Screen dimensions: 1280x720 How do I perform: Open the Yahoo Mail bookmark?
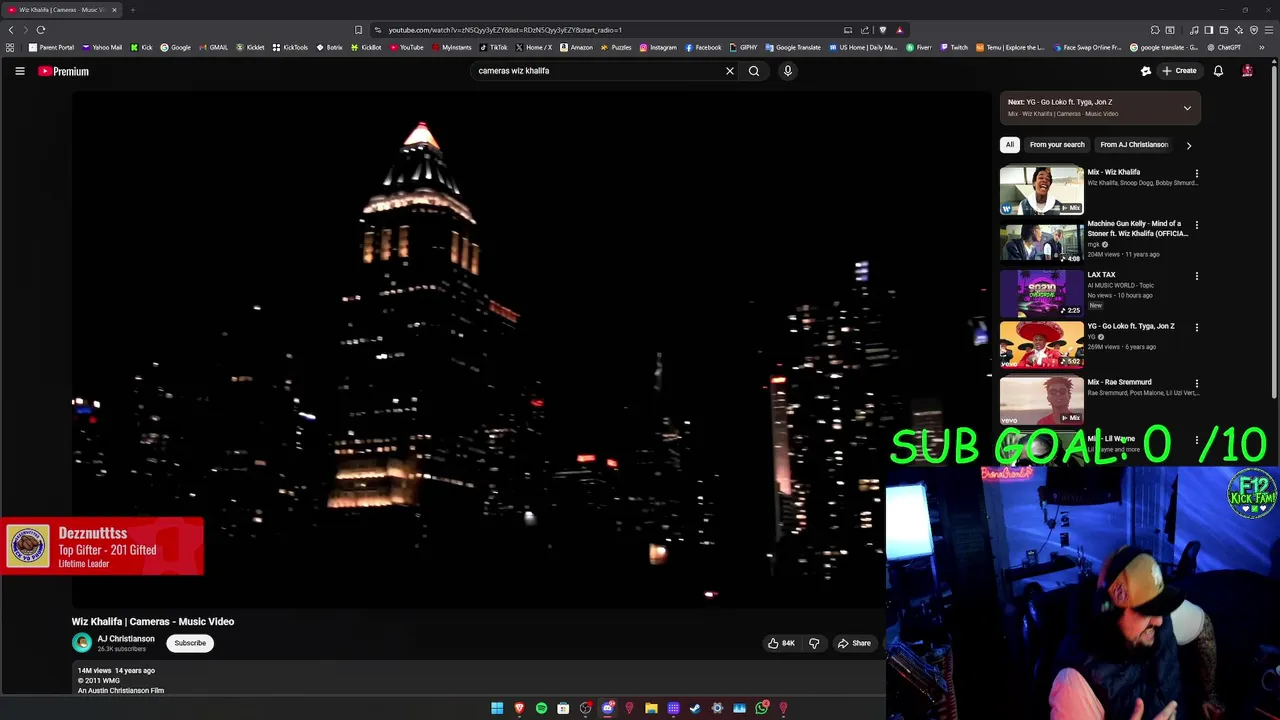(102, 47)
